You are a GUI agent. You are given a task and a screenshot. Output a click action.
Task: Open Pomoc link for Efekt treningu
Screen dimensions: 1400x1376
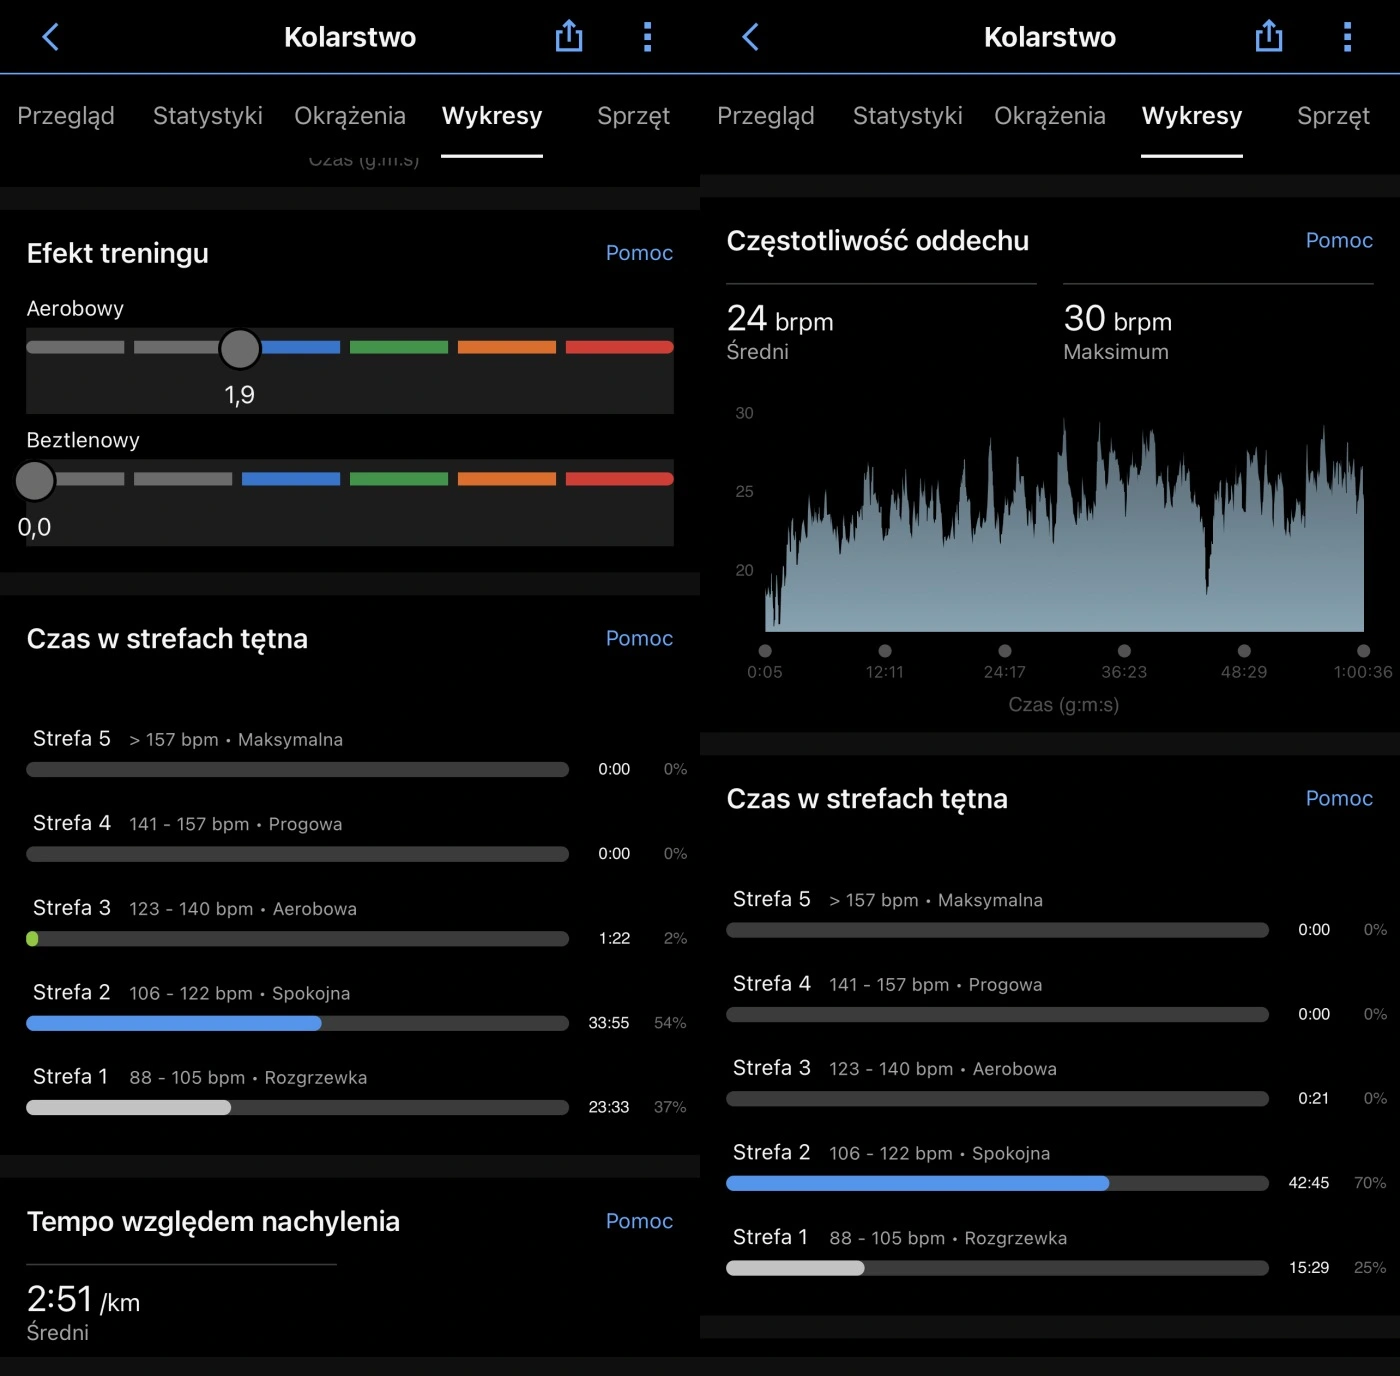639,253
